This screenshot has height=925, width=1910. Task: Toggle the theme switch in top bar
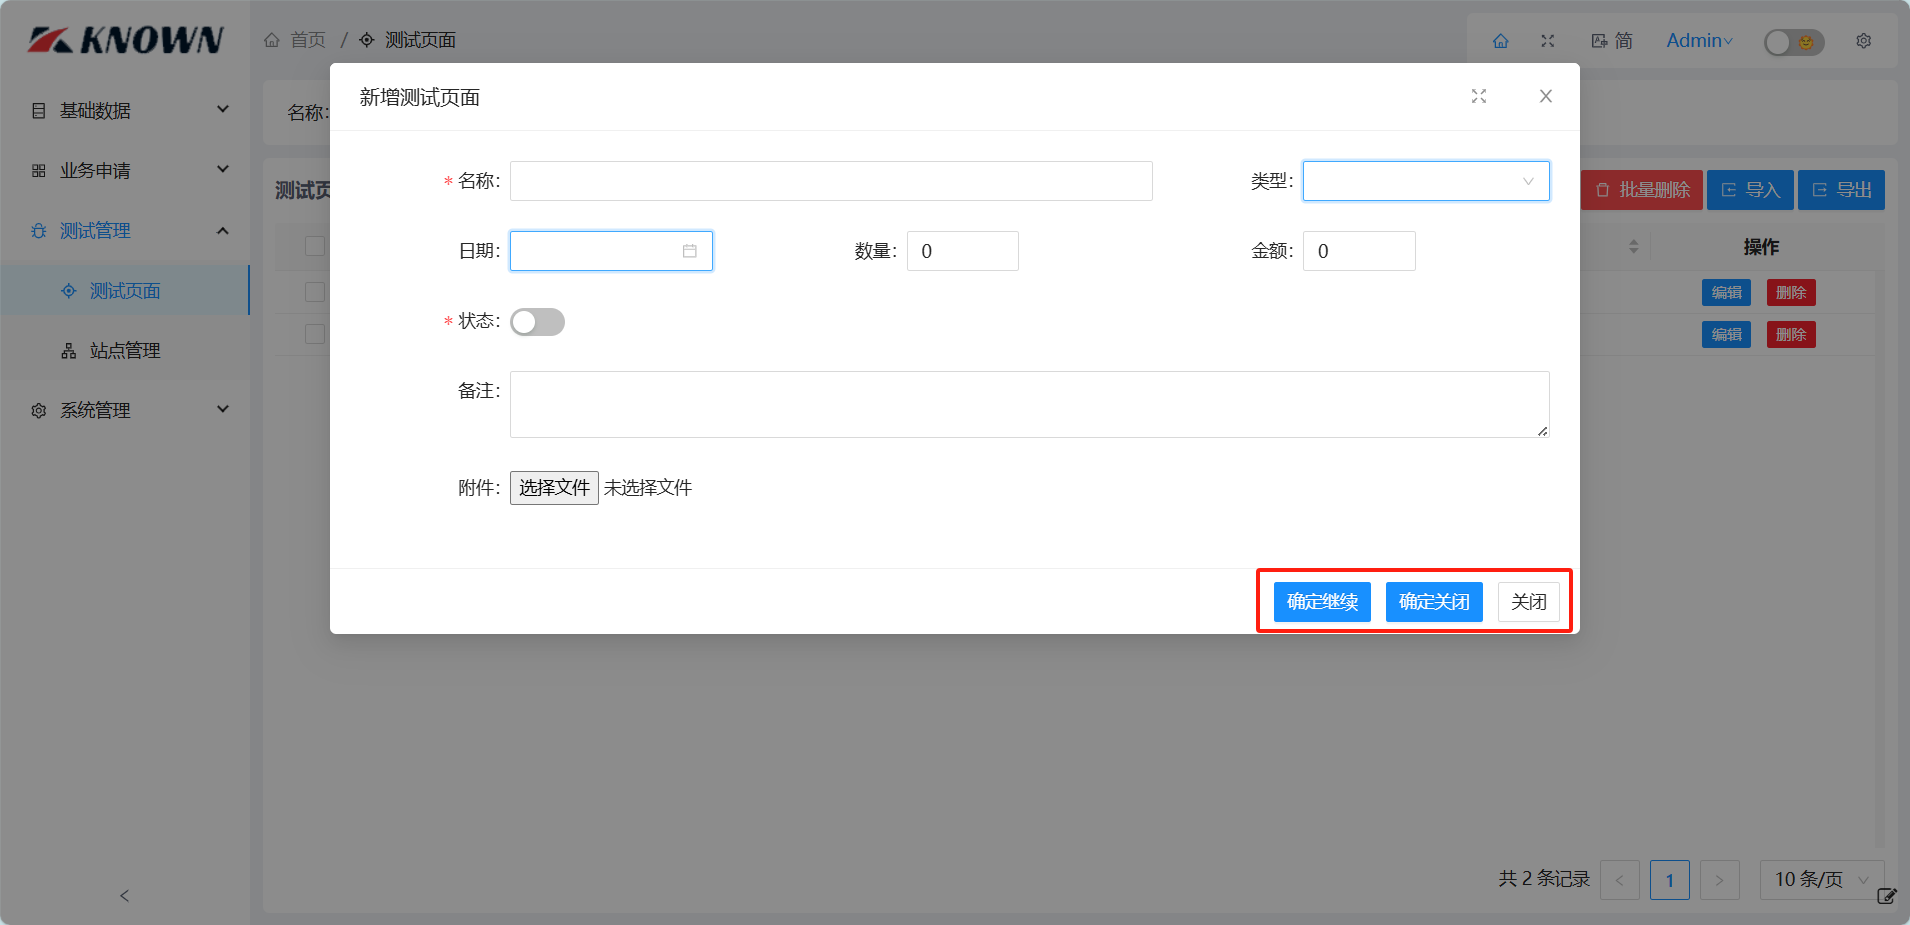(1794, 42)
